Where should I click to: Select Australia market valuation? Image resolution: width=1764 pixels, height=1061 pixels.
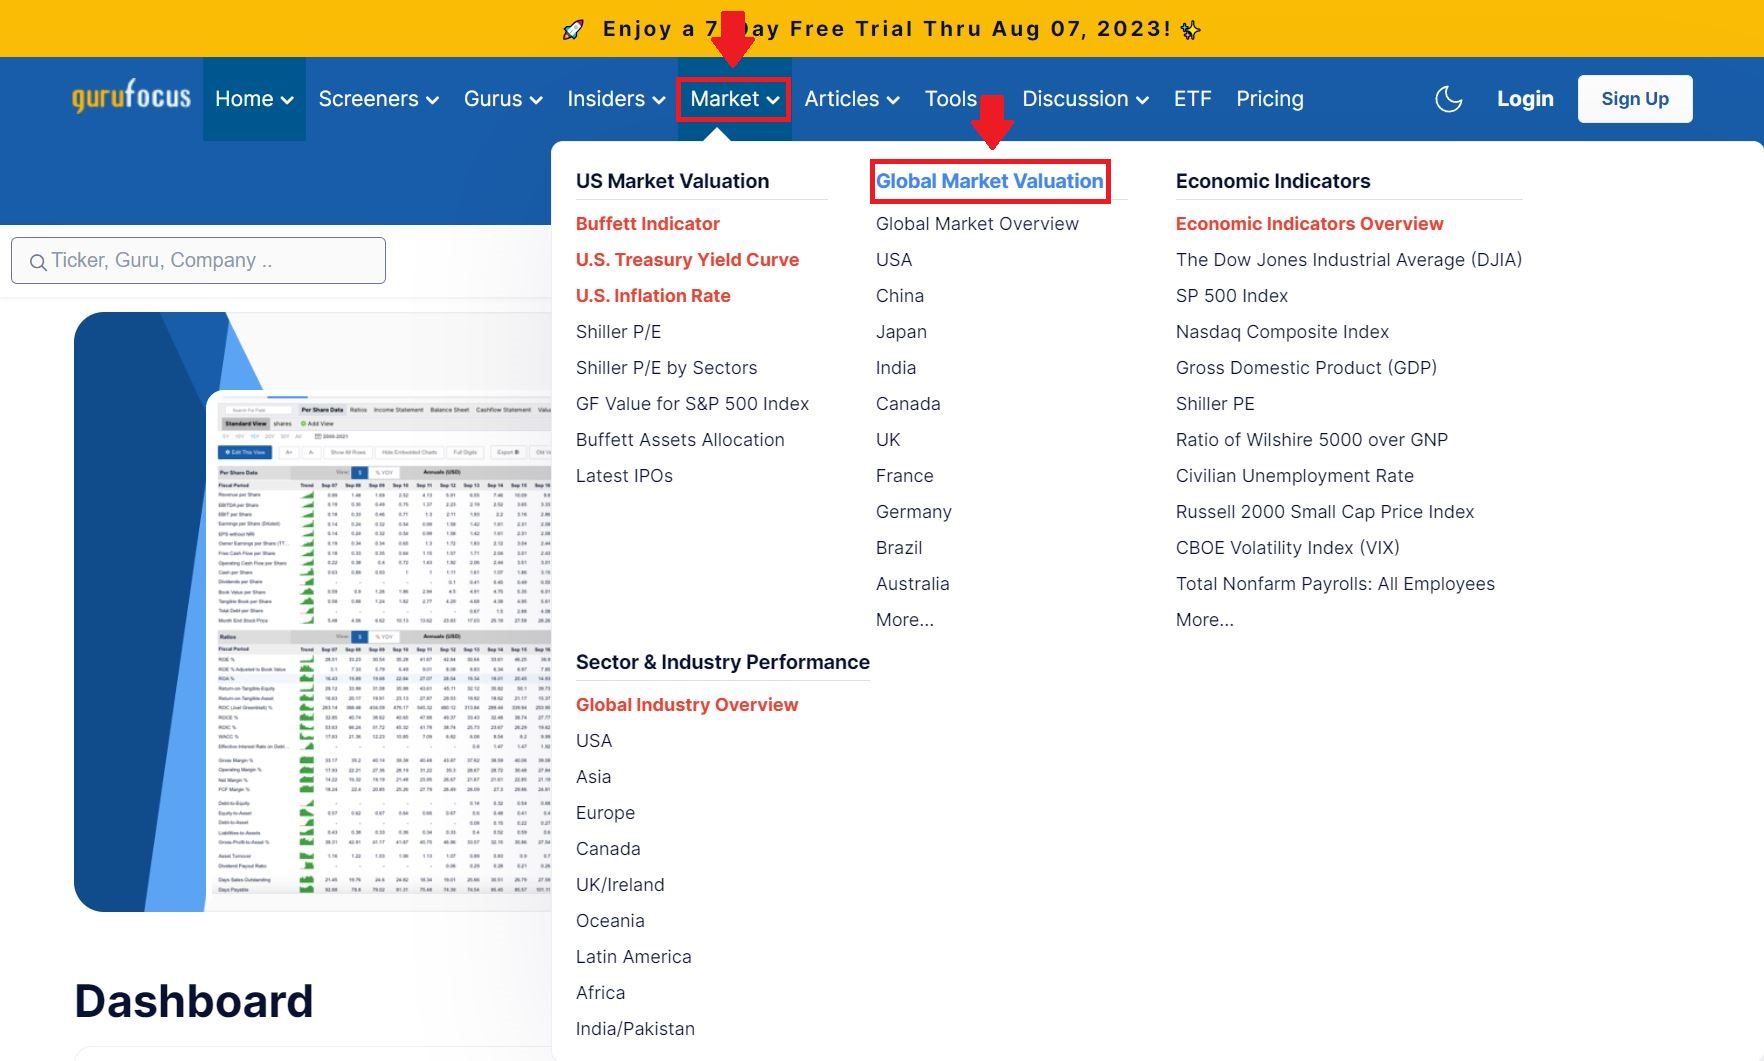(x=912, y=584)
